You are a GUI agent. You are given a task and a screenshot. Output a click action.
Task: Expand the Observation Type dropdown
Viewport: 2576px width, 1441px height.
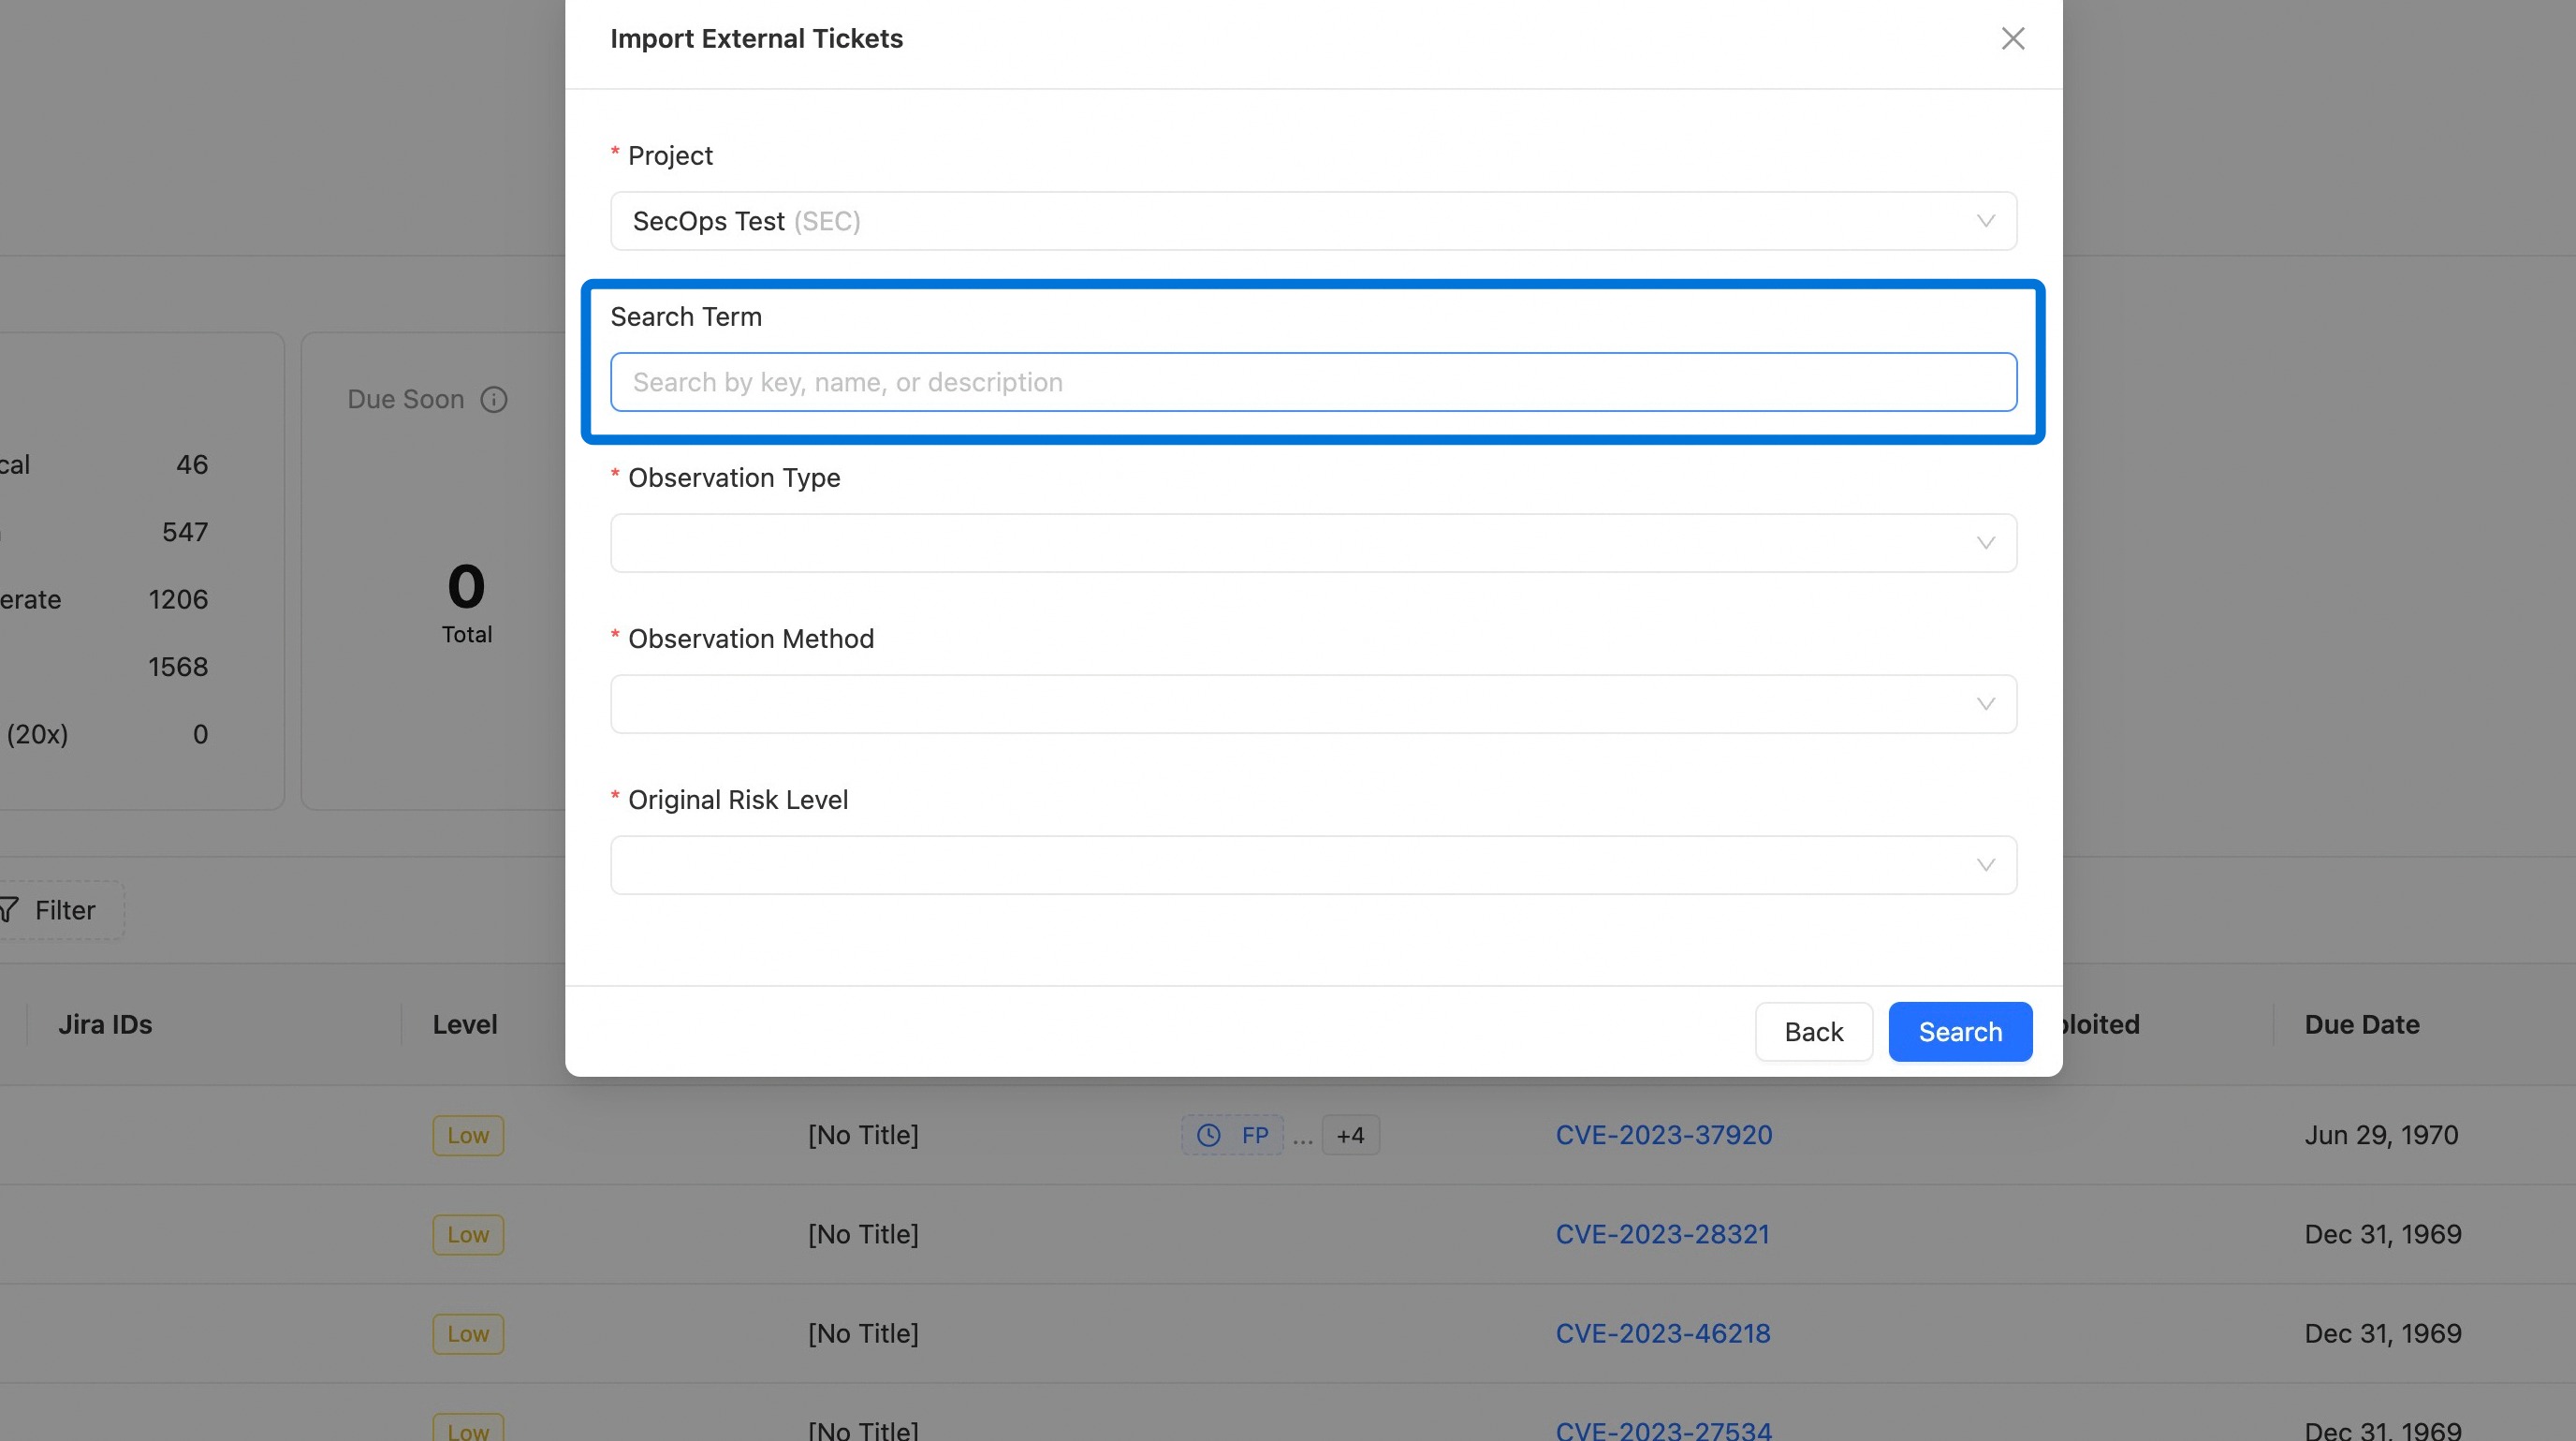click(x=1313, y=543)
